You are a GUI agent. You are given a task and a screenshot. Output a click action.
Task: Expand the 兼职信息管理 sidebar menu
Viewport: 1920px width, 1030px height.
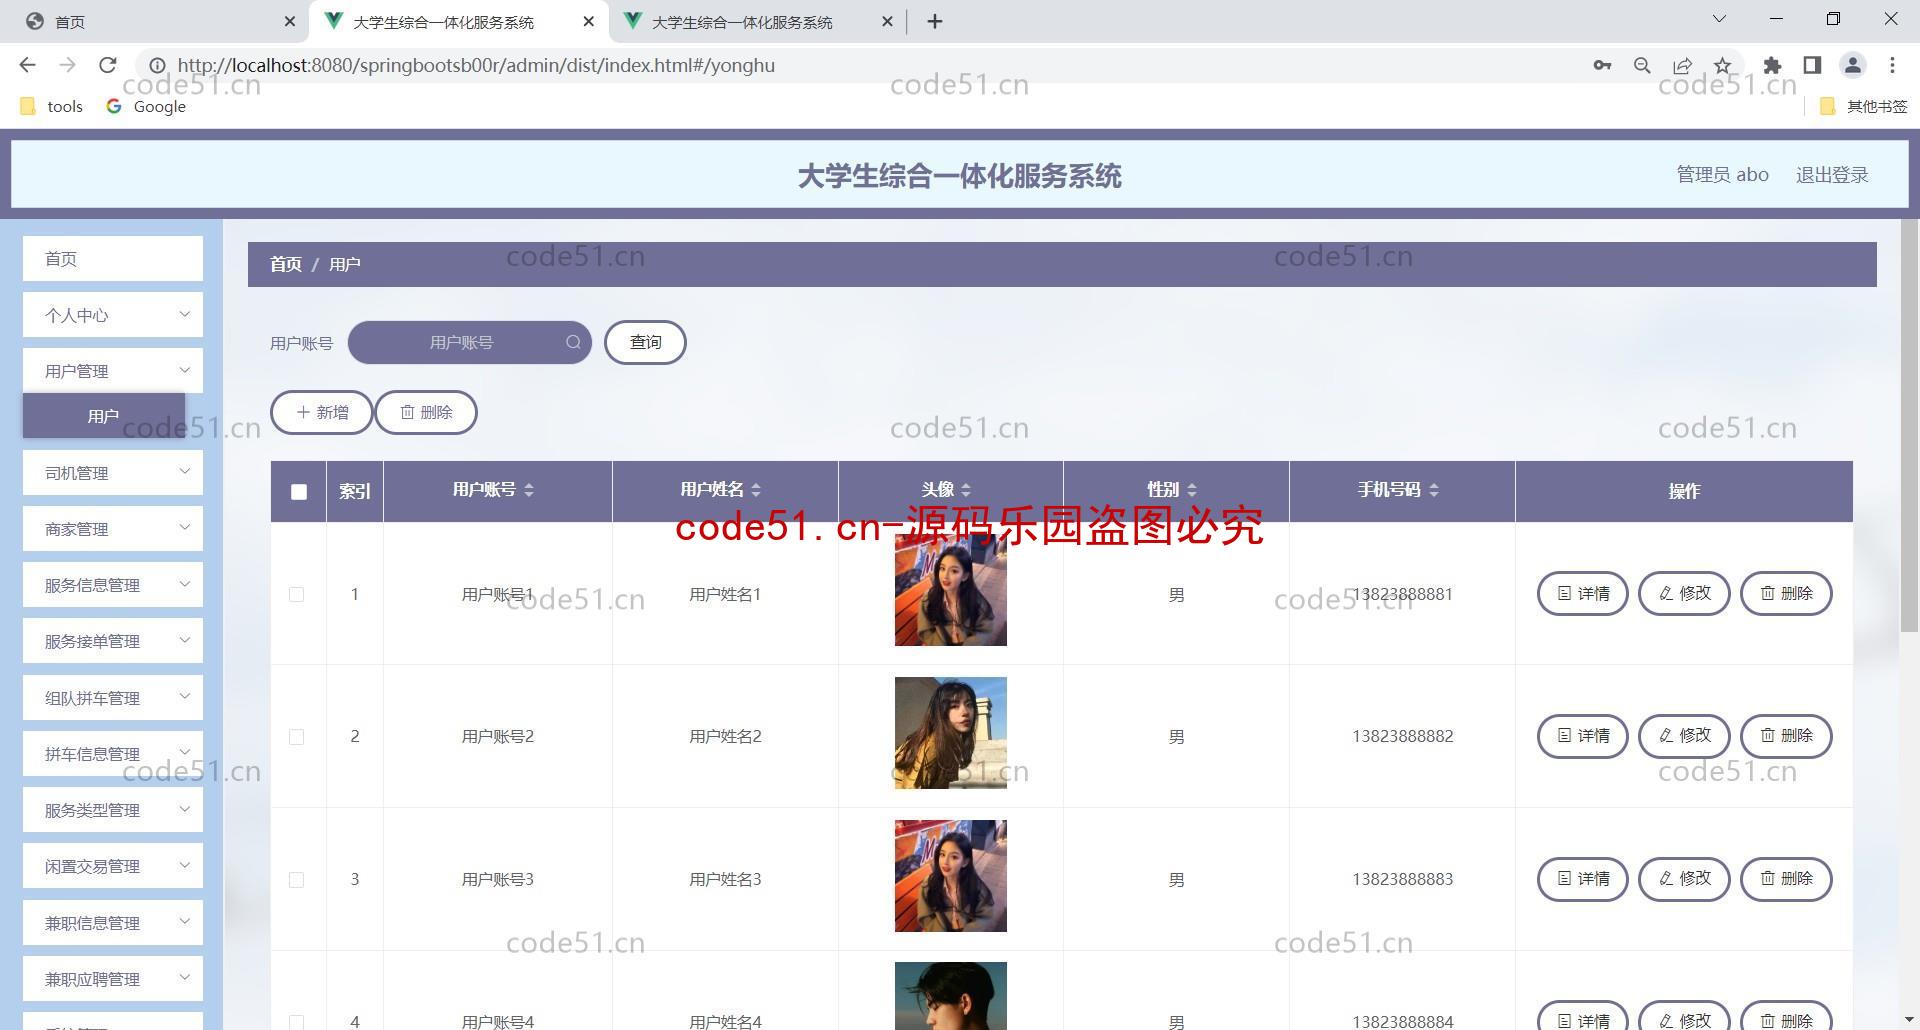tap(113, 923)
